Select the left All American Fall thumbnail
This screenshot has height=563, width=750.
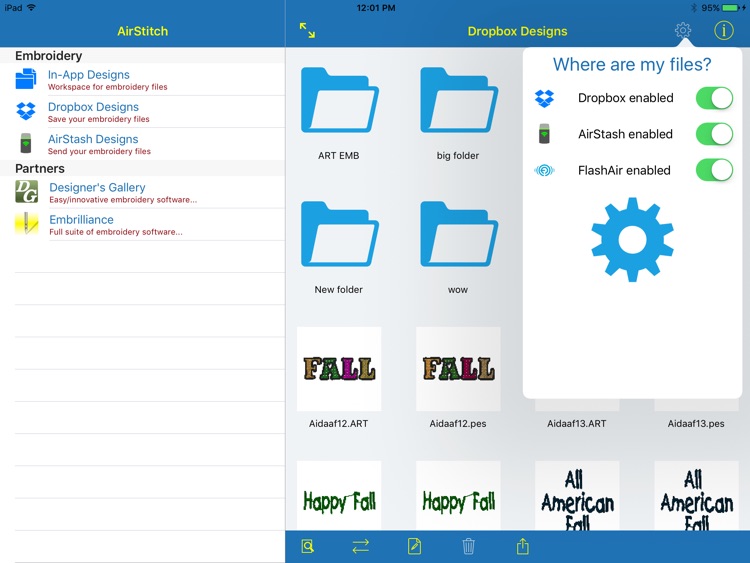tap(577, 495)
